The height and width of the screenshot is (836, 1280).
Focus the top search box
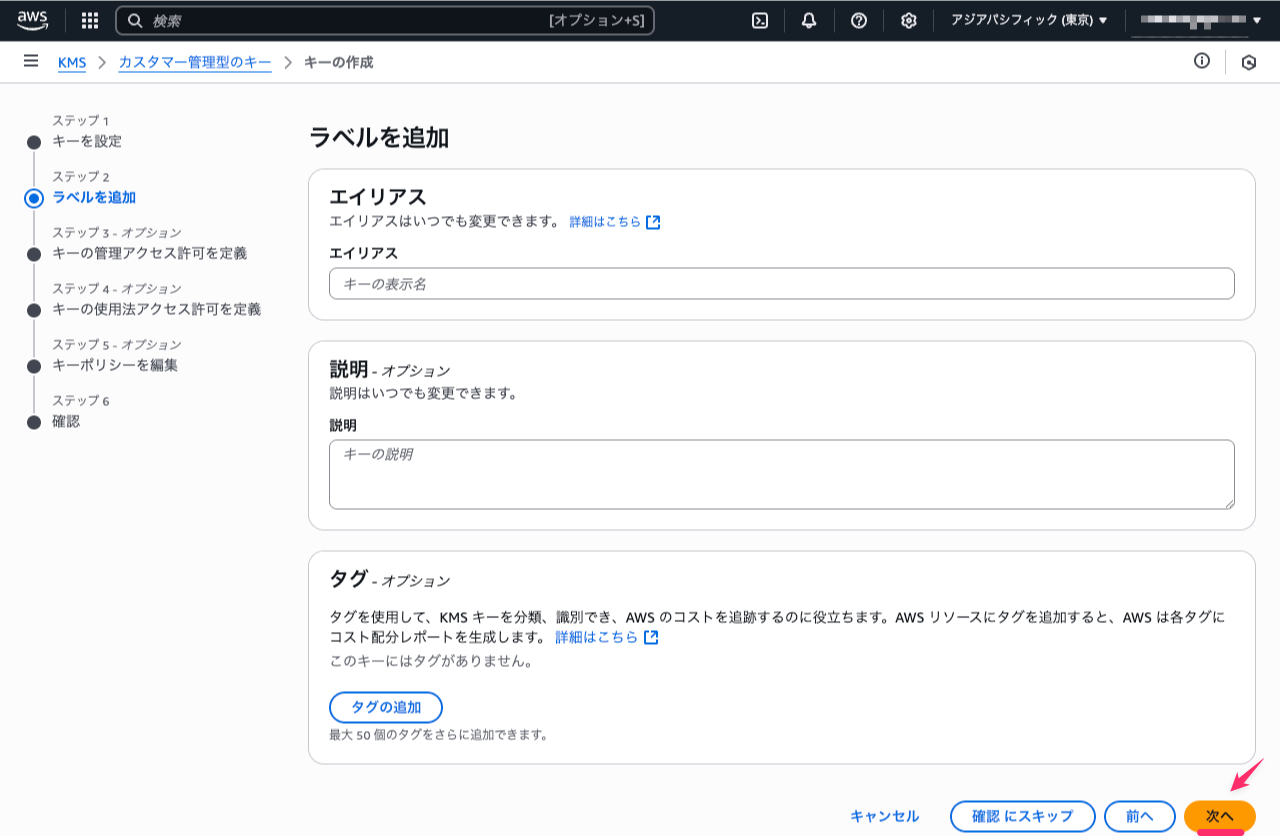pos(385,20)
